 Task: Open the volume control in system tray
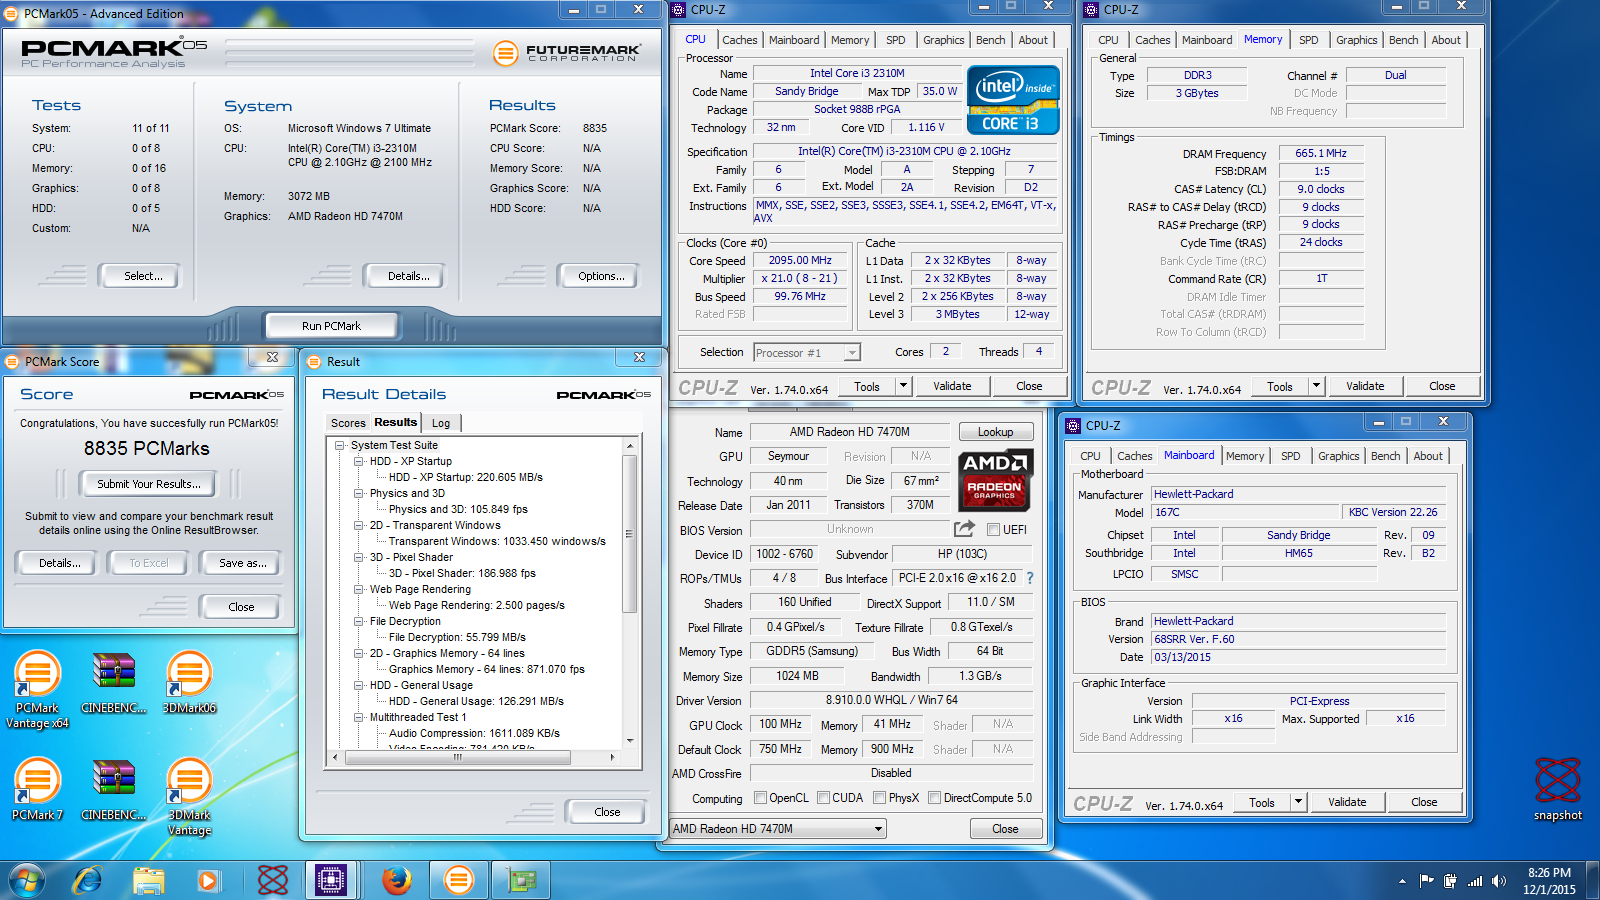tap(1498, 881)
